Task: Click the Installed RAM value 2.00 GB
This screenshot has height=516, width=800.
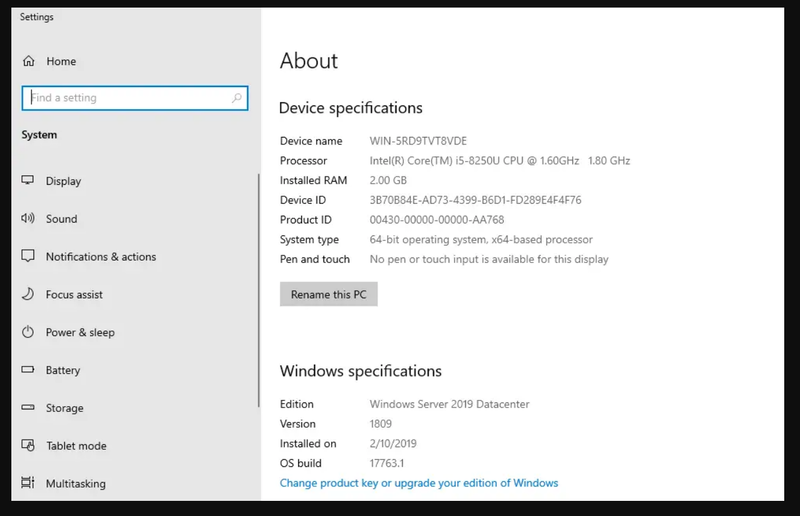Action: tap(388, 180)
